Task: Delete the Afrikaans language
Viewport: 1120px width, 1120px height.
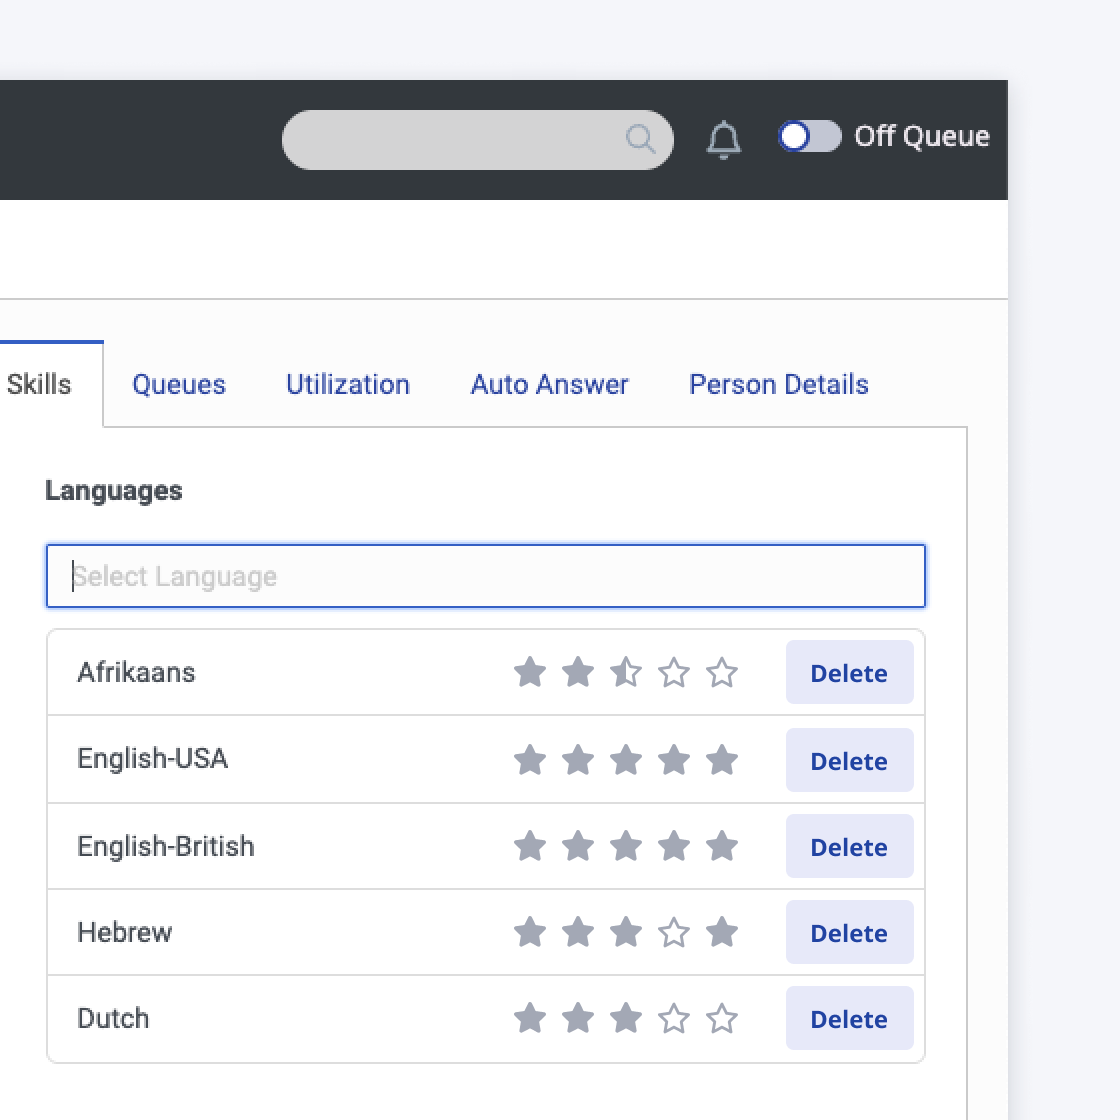Action: pos(849,673)
